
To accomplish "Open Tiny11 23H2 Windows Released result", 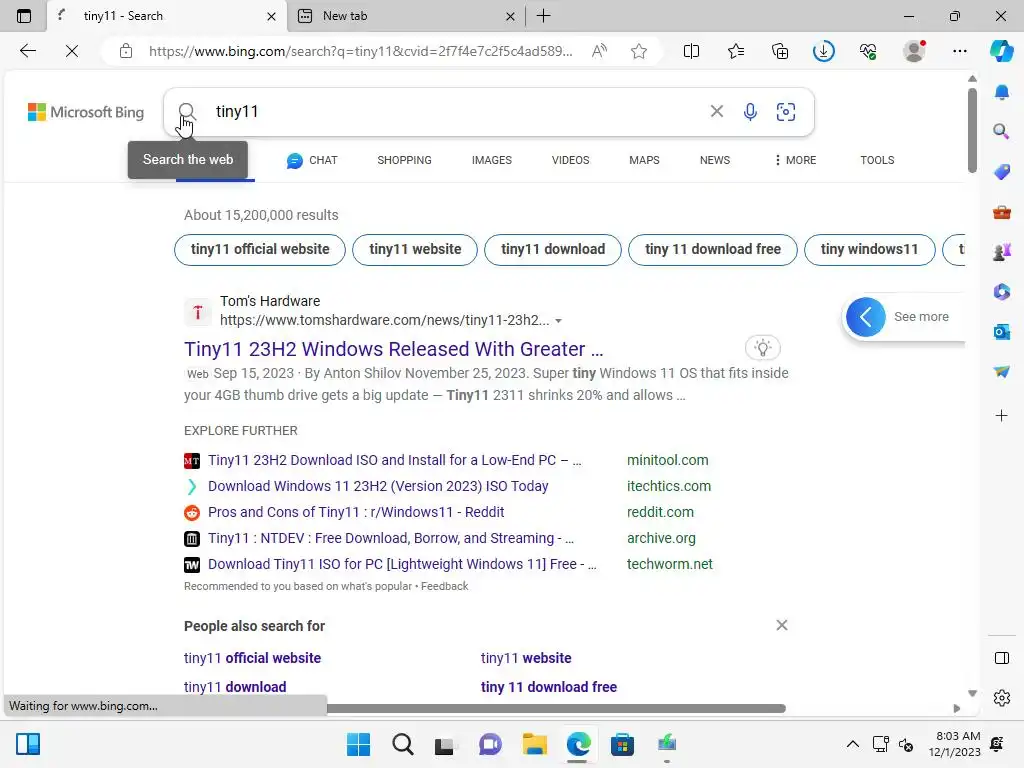I will [x=394, y=349].
